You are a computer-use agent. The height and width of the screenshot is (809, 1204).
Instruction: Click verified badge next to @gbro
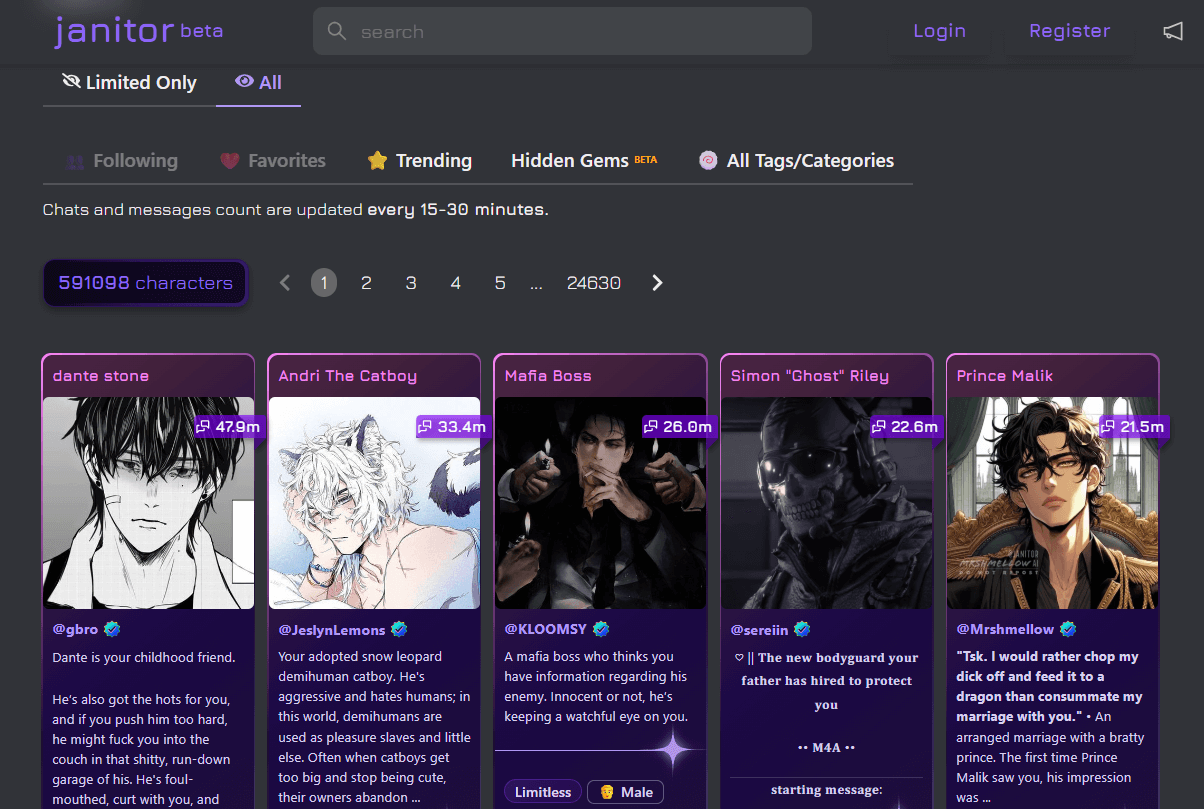click(112, 629)
